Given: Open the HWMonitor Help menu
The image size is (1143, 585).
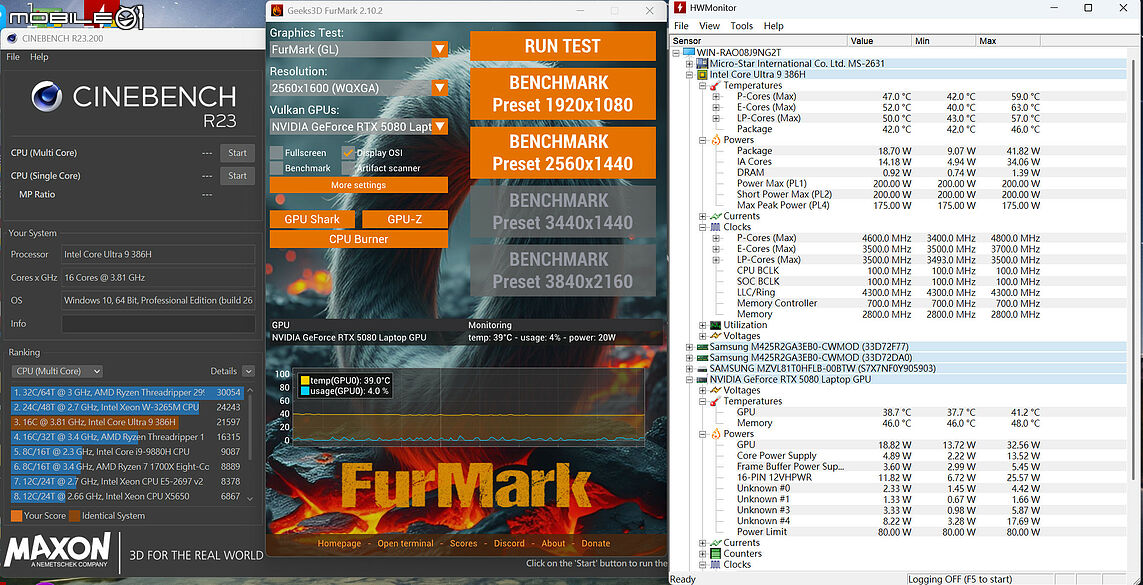Looking at the screenshot, I should [773, 25].
